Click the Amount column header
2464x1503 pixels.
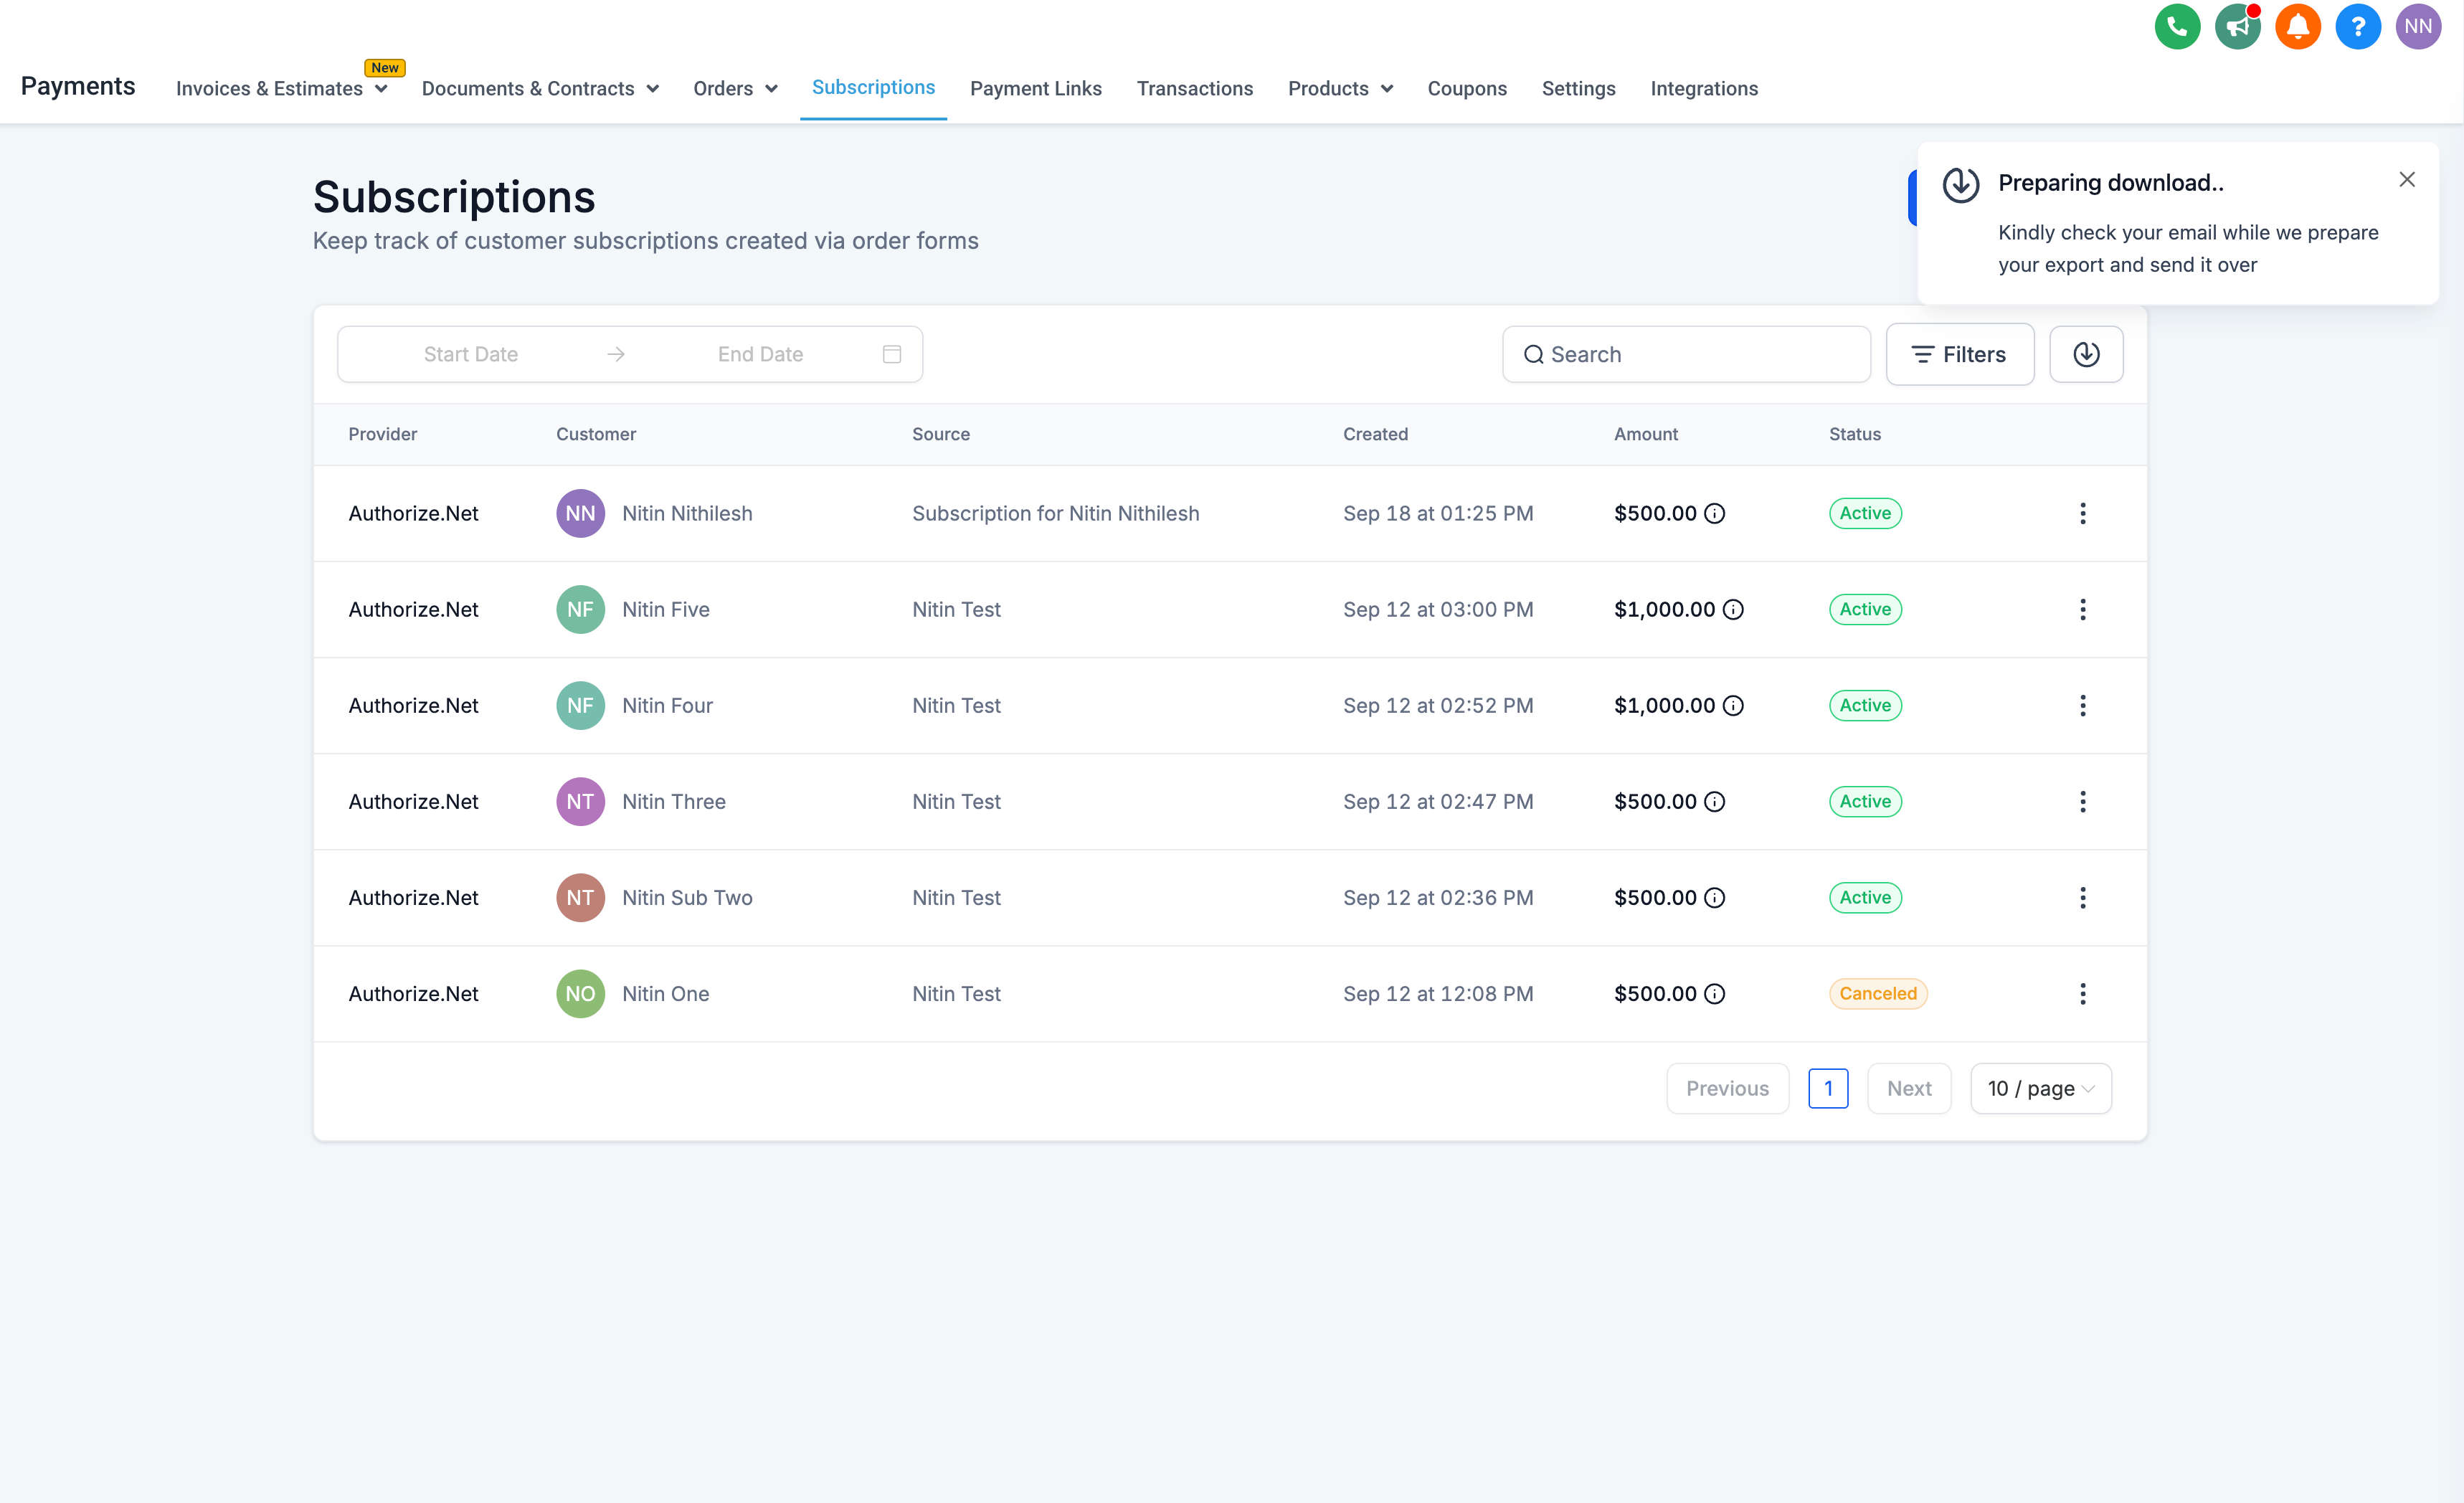pyautogui.click(x=1645, y=434)
